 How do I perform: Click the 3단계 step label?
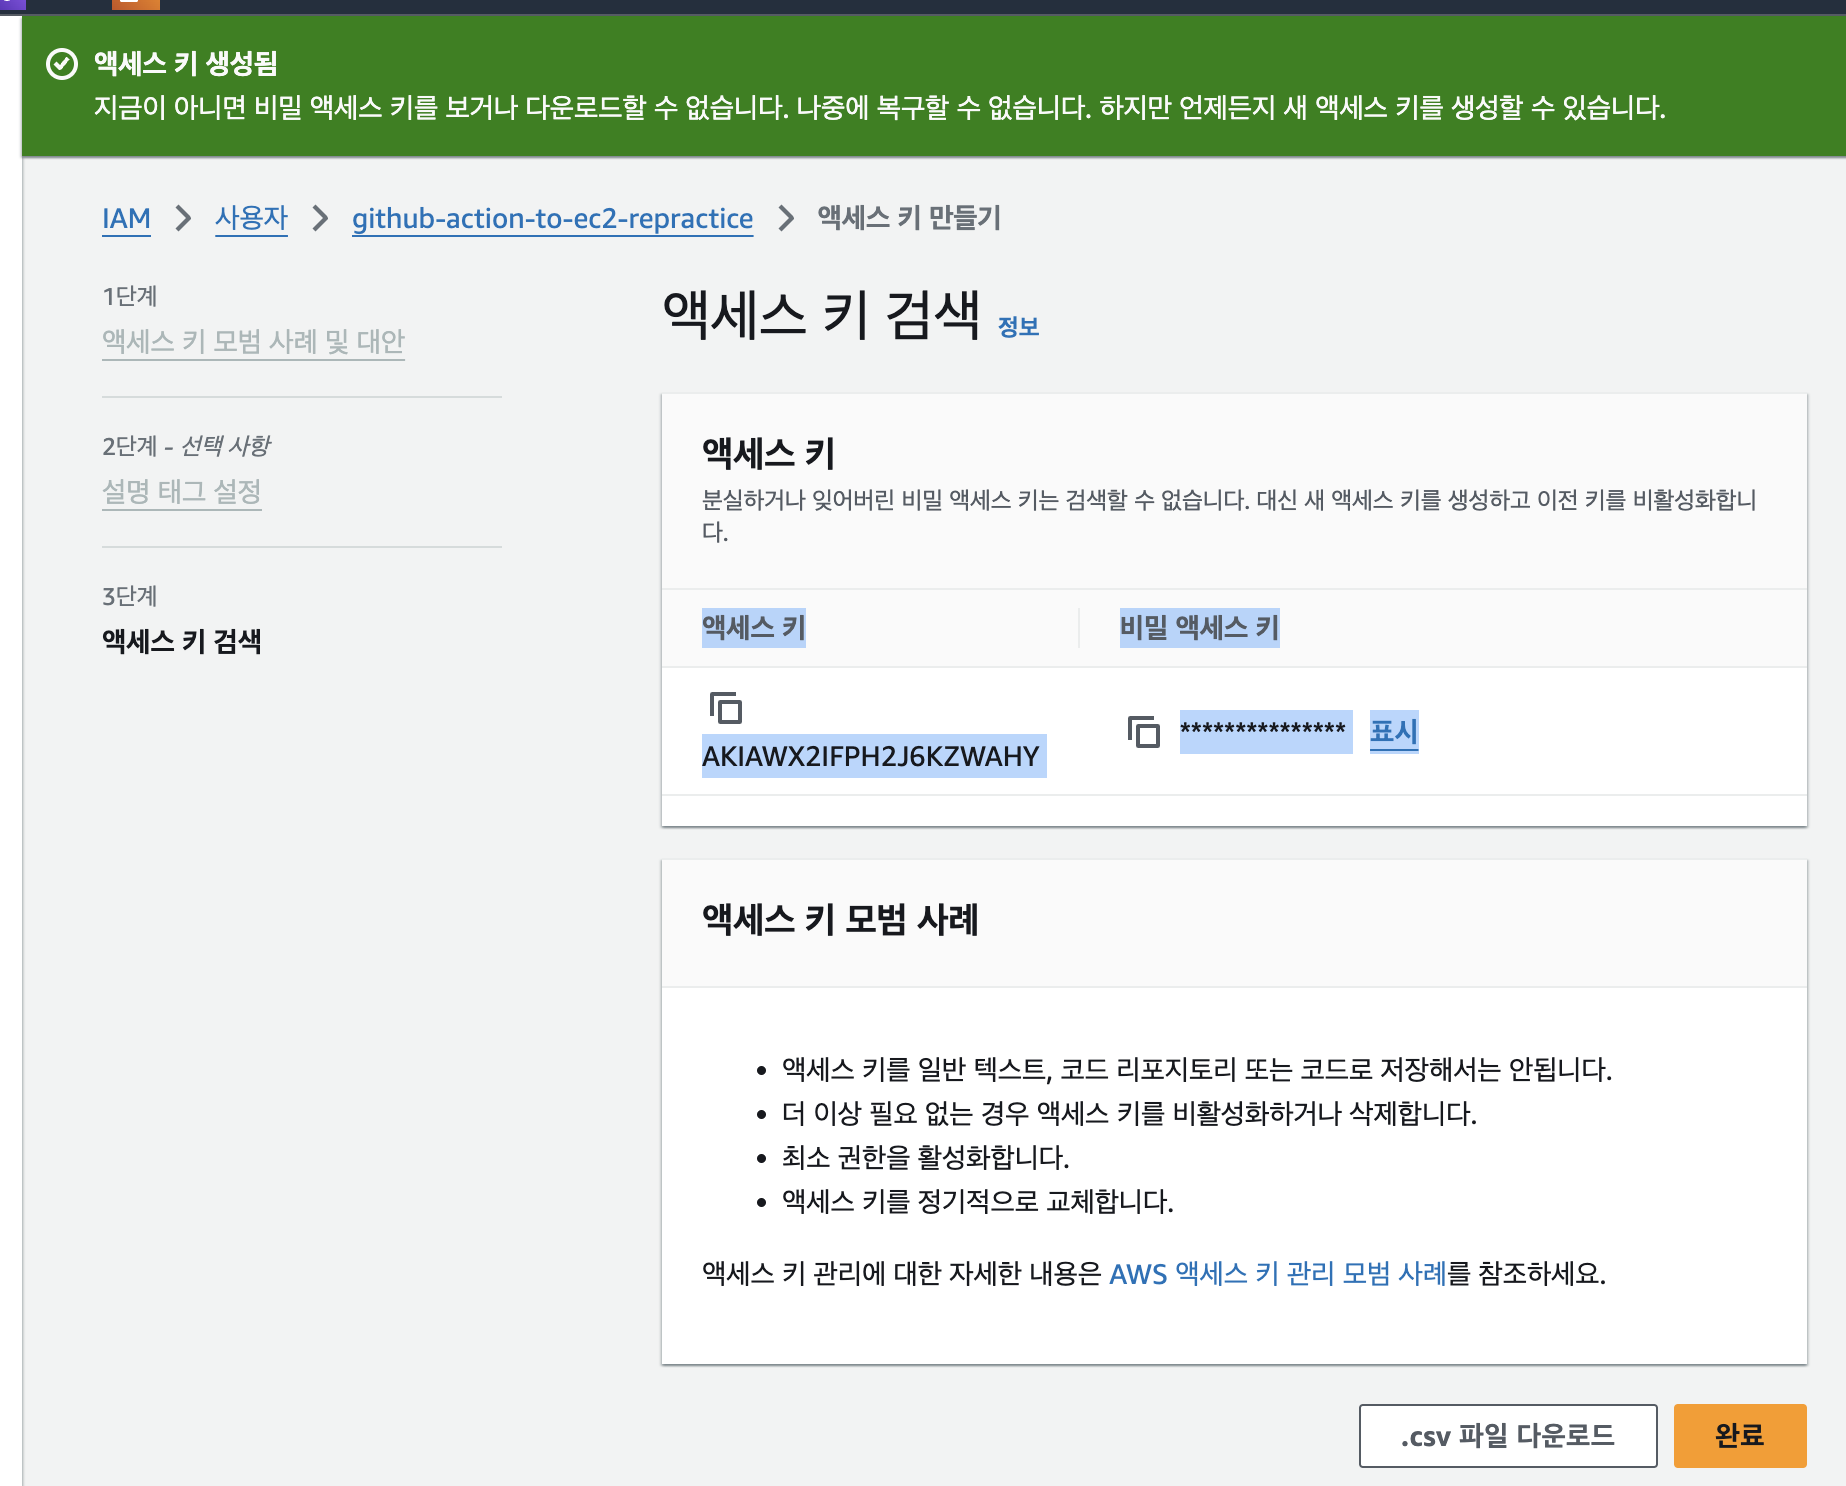[x=130, y=596]
